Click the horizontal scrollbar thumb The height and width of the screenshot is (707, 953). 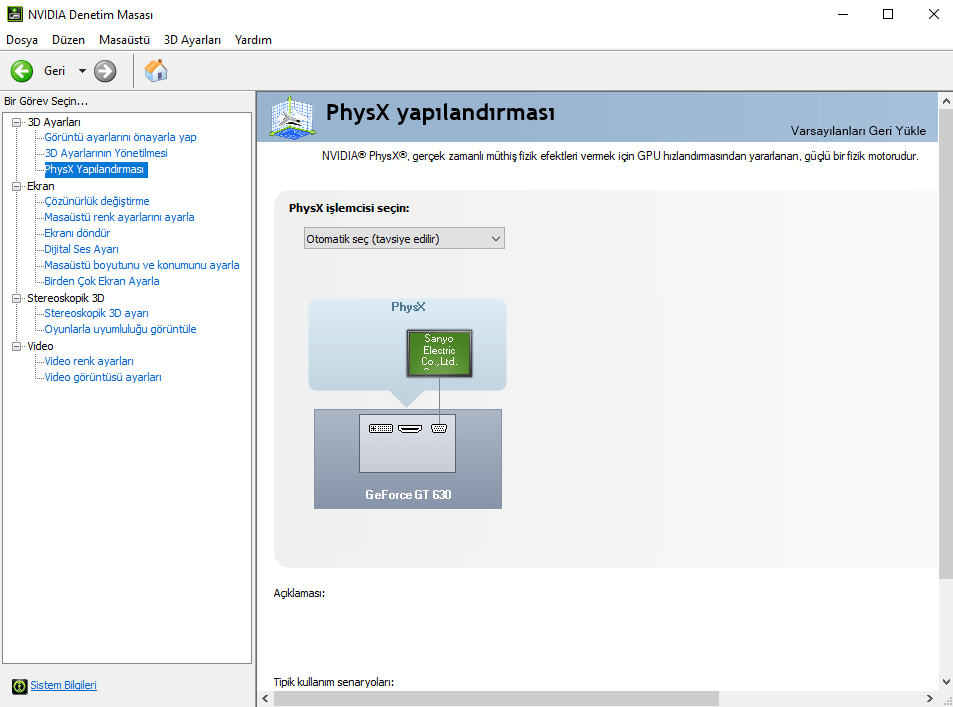[x=495, y=698]
